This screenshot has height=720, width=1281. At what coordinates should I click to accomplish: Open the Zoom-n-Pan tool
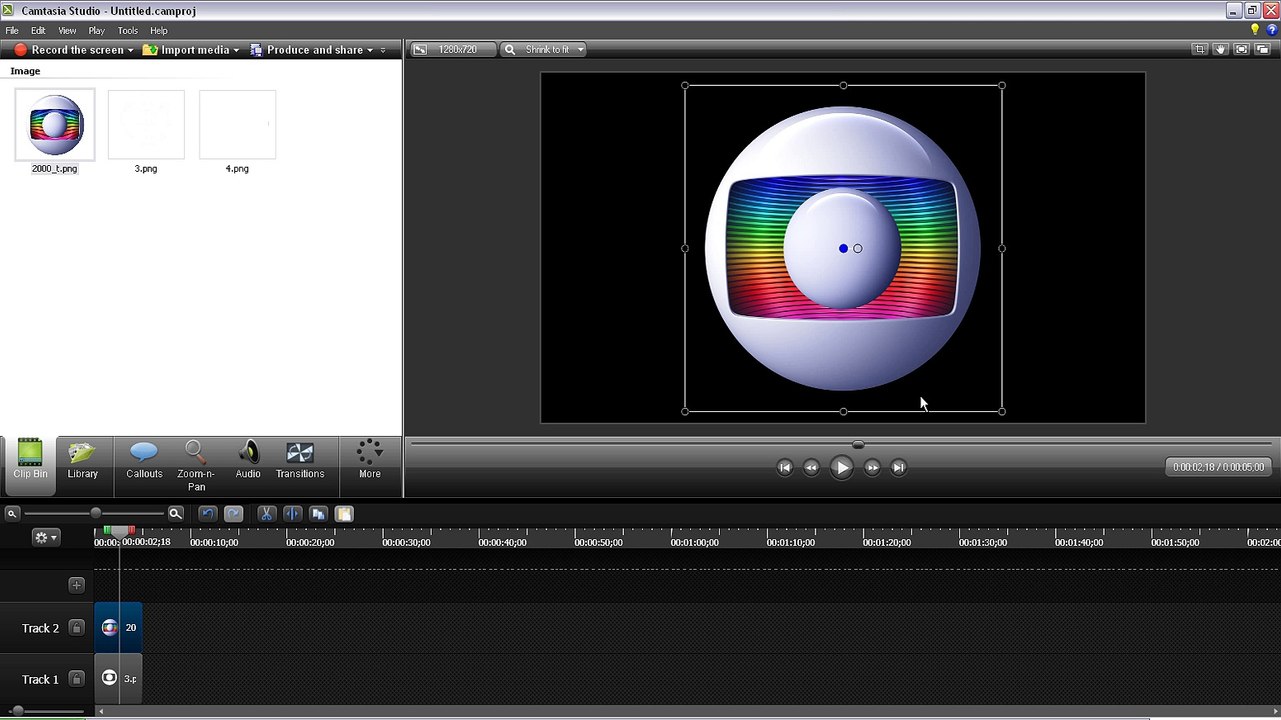(x=196, y=465)
